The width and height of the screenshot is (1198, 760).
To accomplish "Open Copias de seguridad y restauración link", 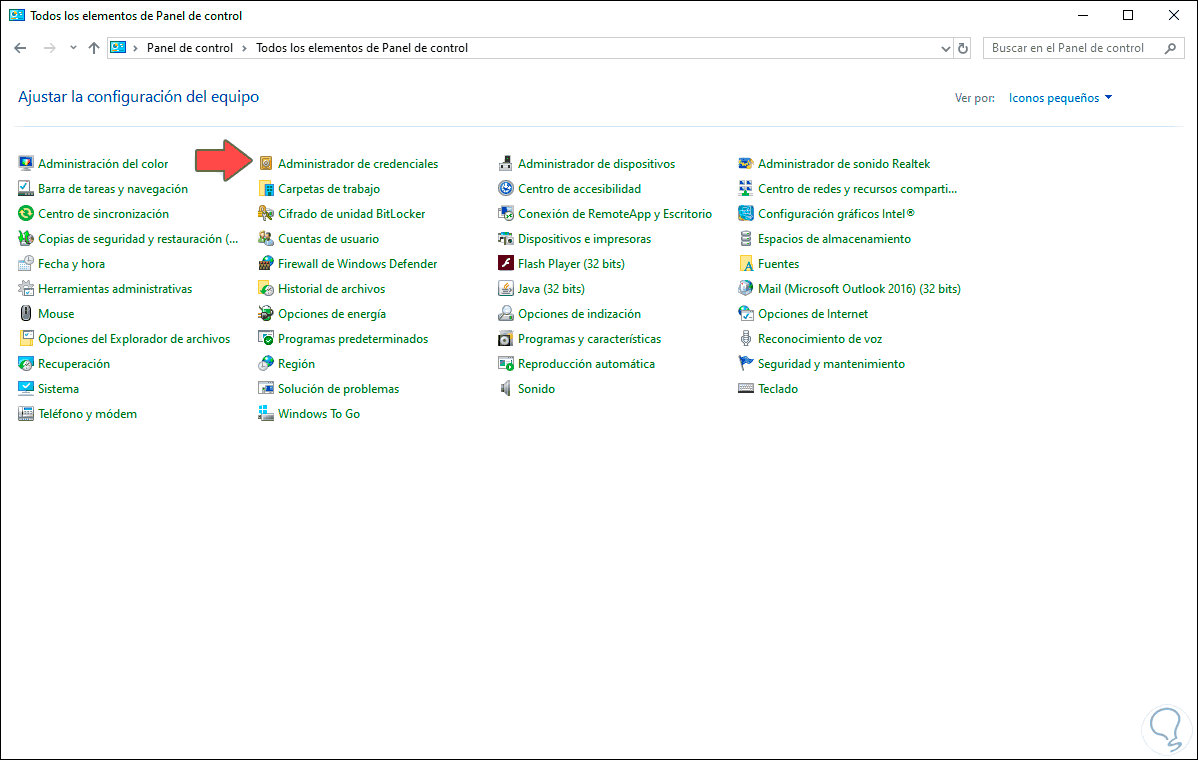I will (x=138, y=239).
